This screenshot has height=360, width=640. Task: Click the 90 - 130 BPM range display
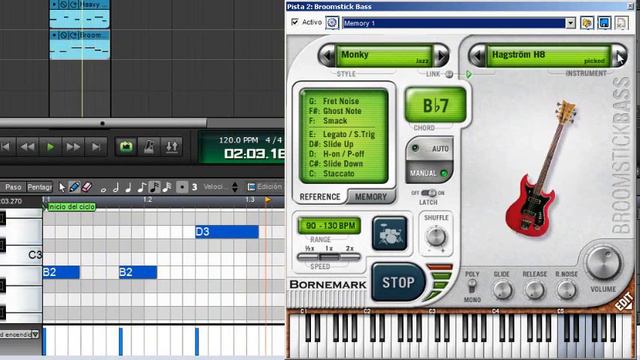click(329, 226)
